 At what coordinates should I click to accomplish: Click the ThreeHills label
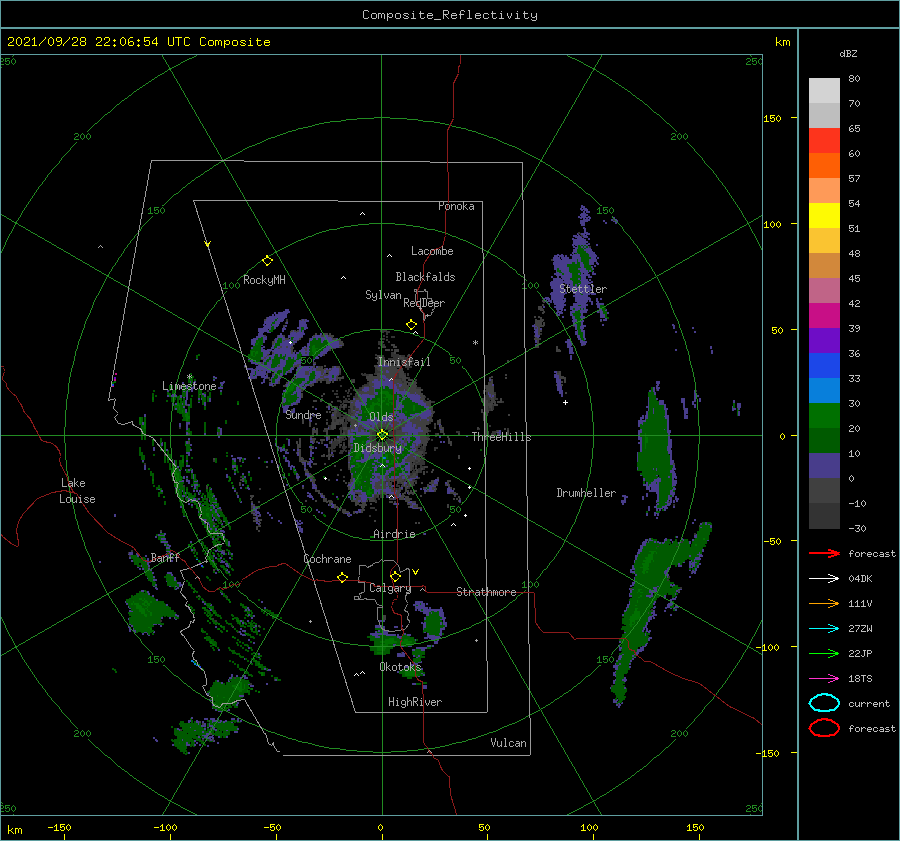(x=502, y=437)
